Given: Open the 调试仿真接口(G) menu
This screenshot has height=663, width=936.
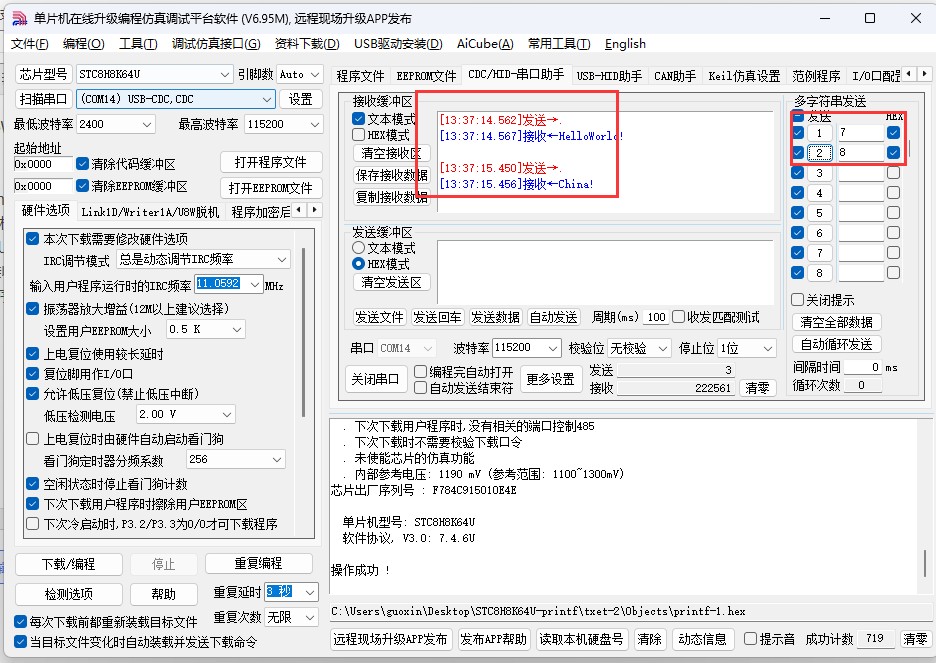Looking at the screenshot, I should tap(216, 44).
